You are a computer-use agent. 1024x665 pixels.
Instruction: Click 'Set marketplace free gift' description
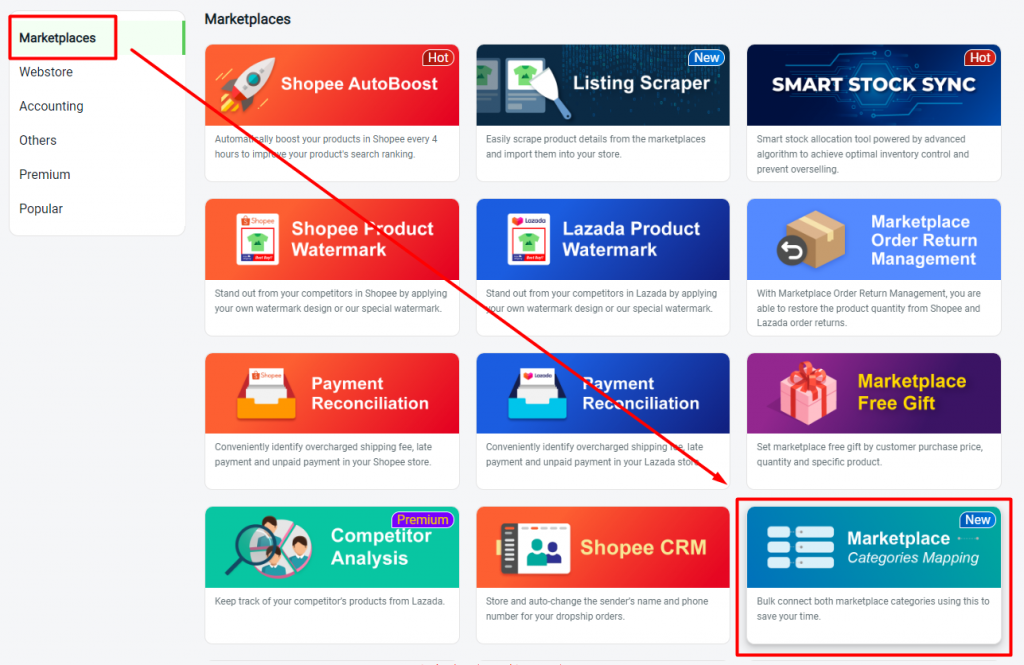tap(869, 454)
